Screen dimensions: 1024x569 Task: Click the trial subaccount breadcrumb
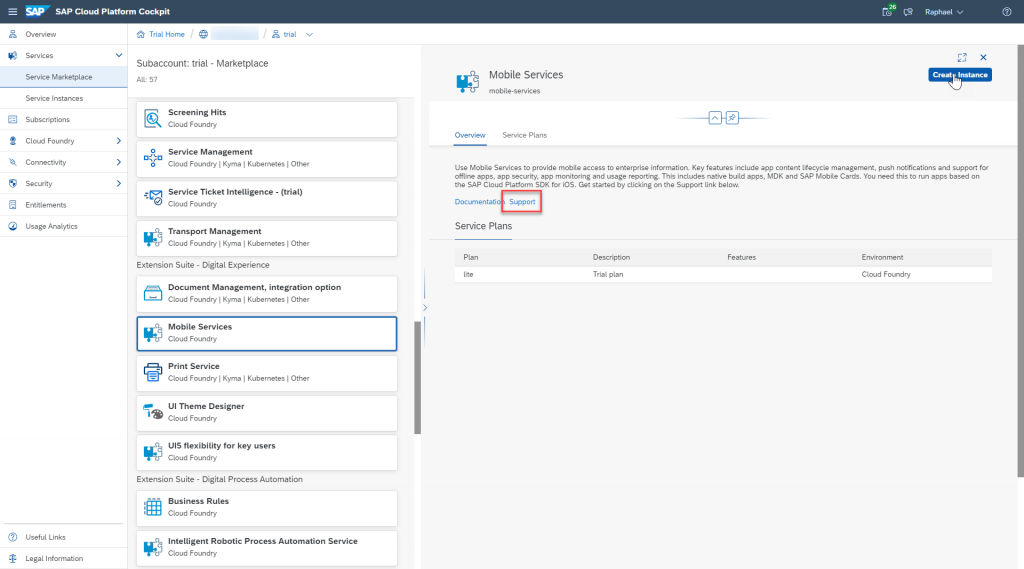289,34
